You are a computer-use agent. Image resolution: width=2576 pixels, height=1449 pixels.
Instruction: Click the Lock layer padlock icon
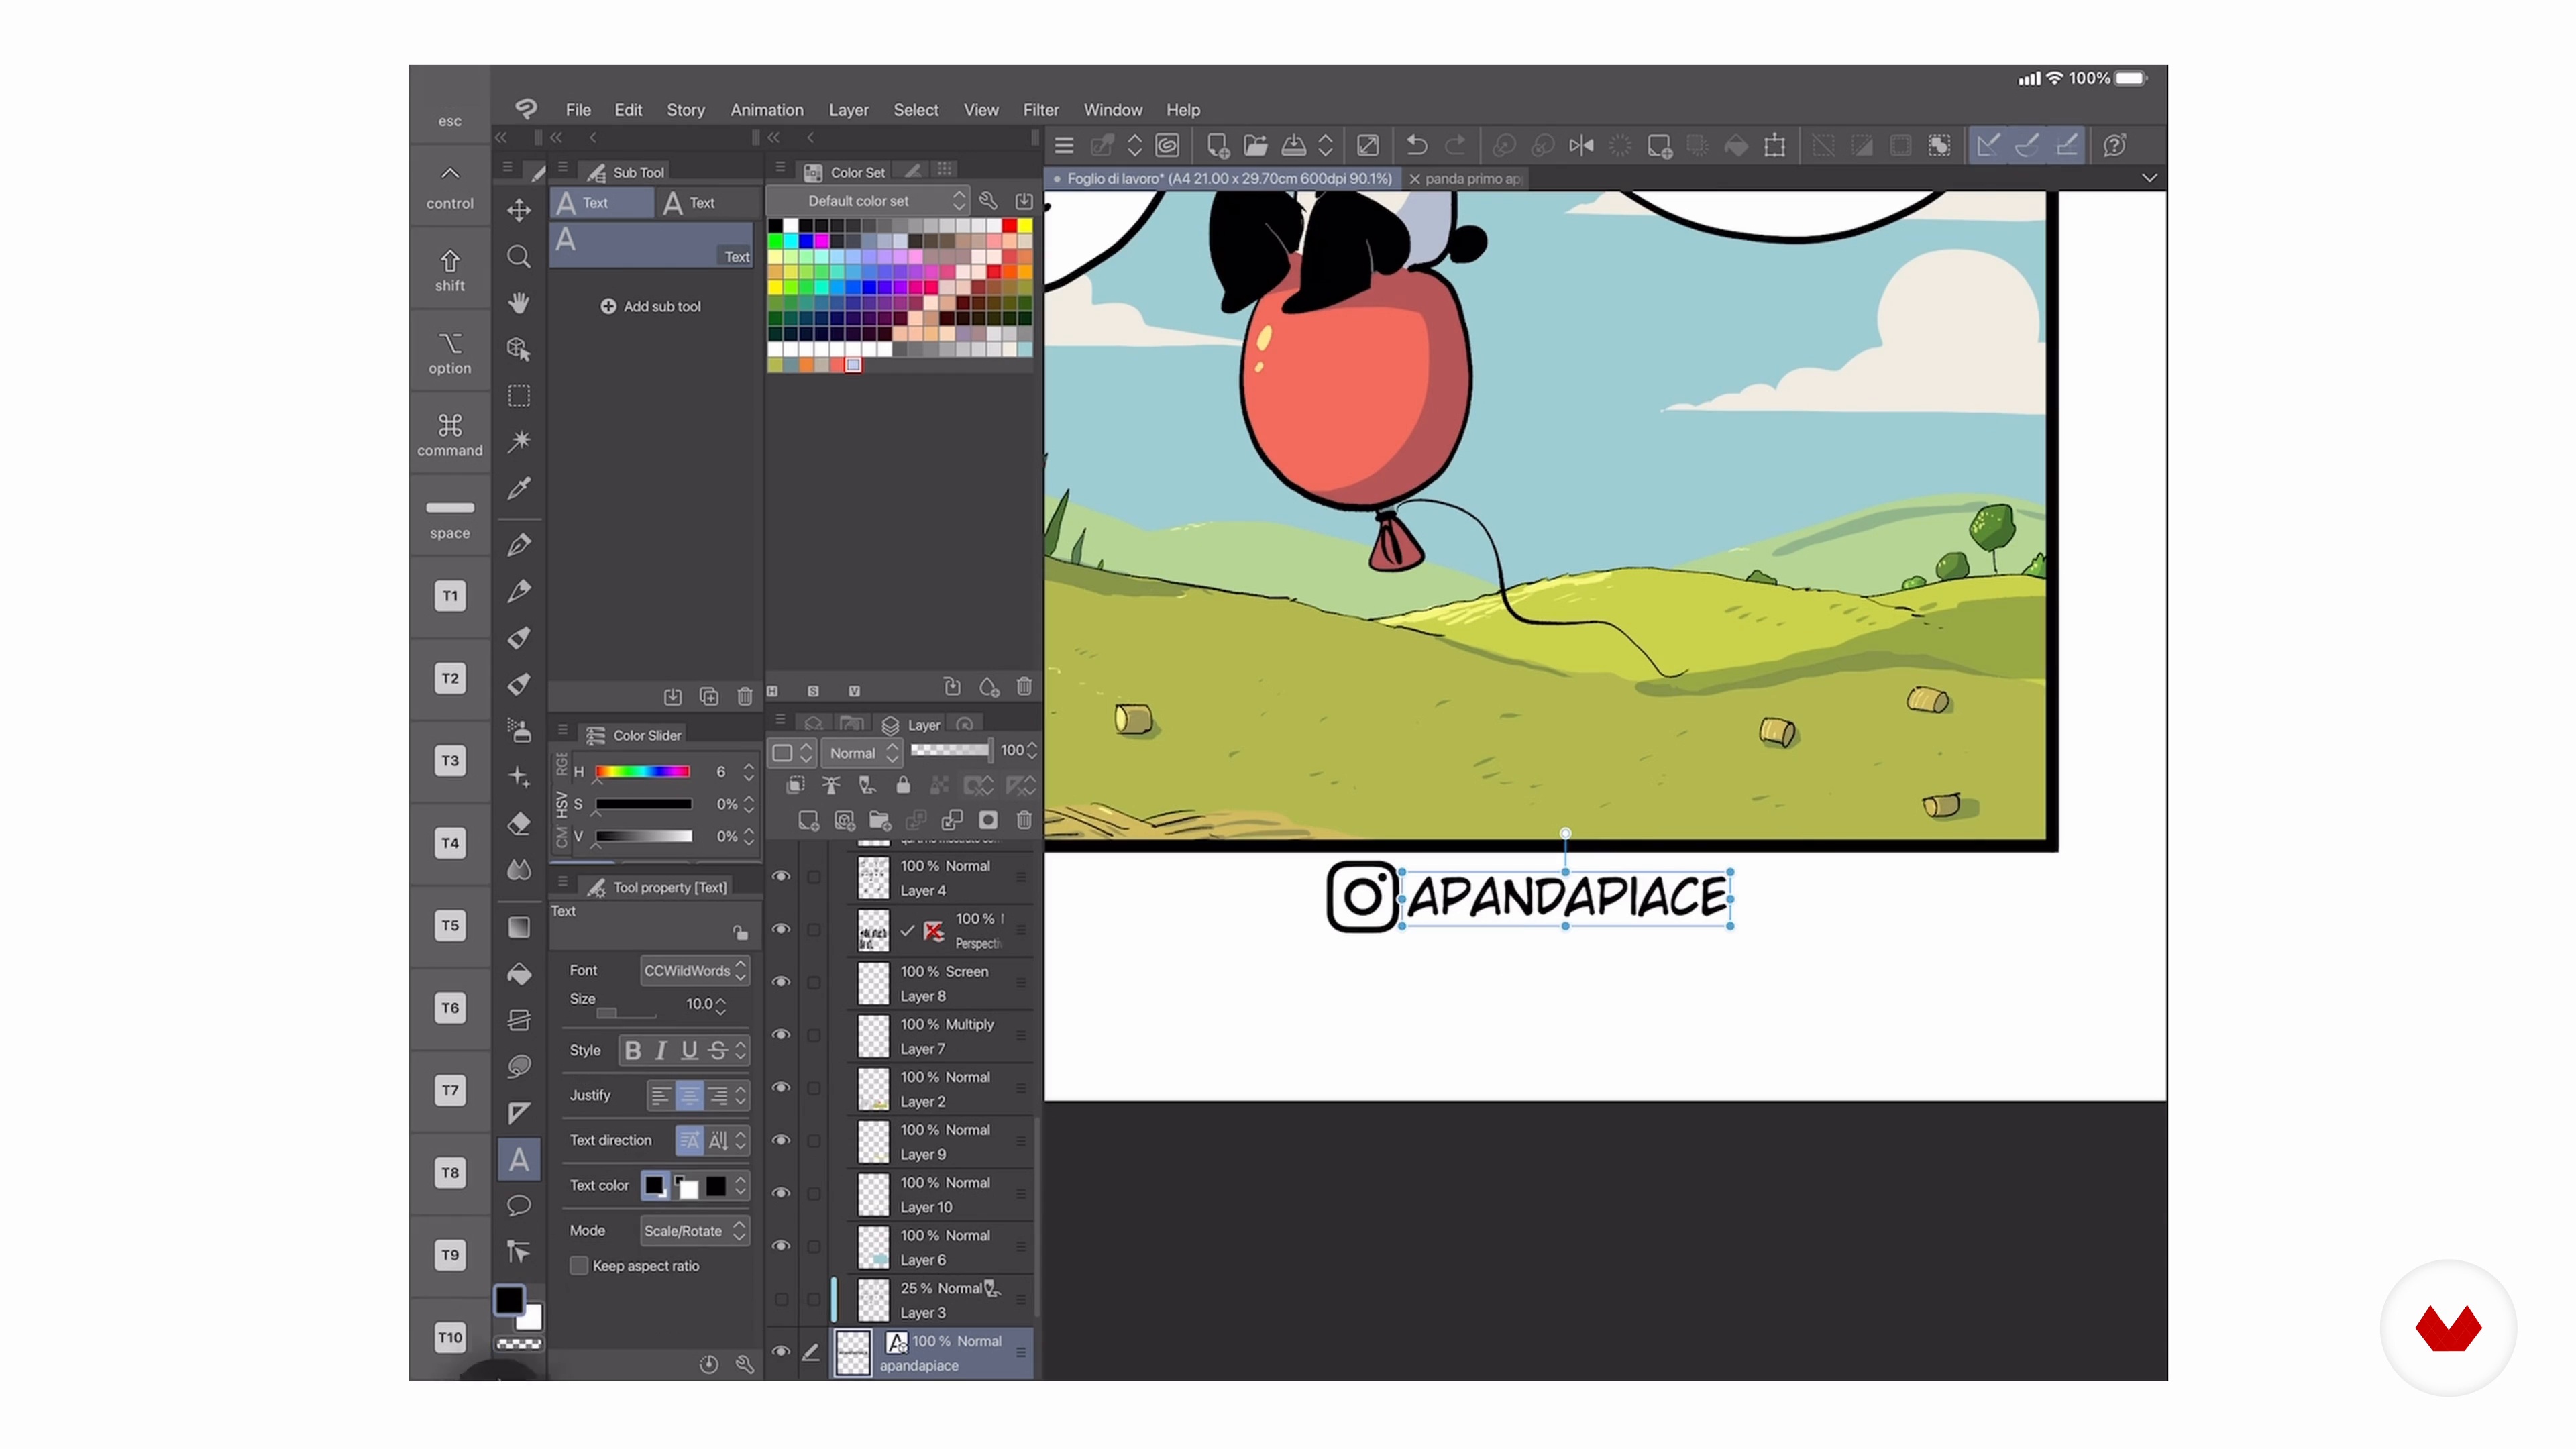(903, 785)
